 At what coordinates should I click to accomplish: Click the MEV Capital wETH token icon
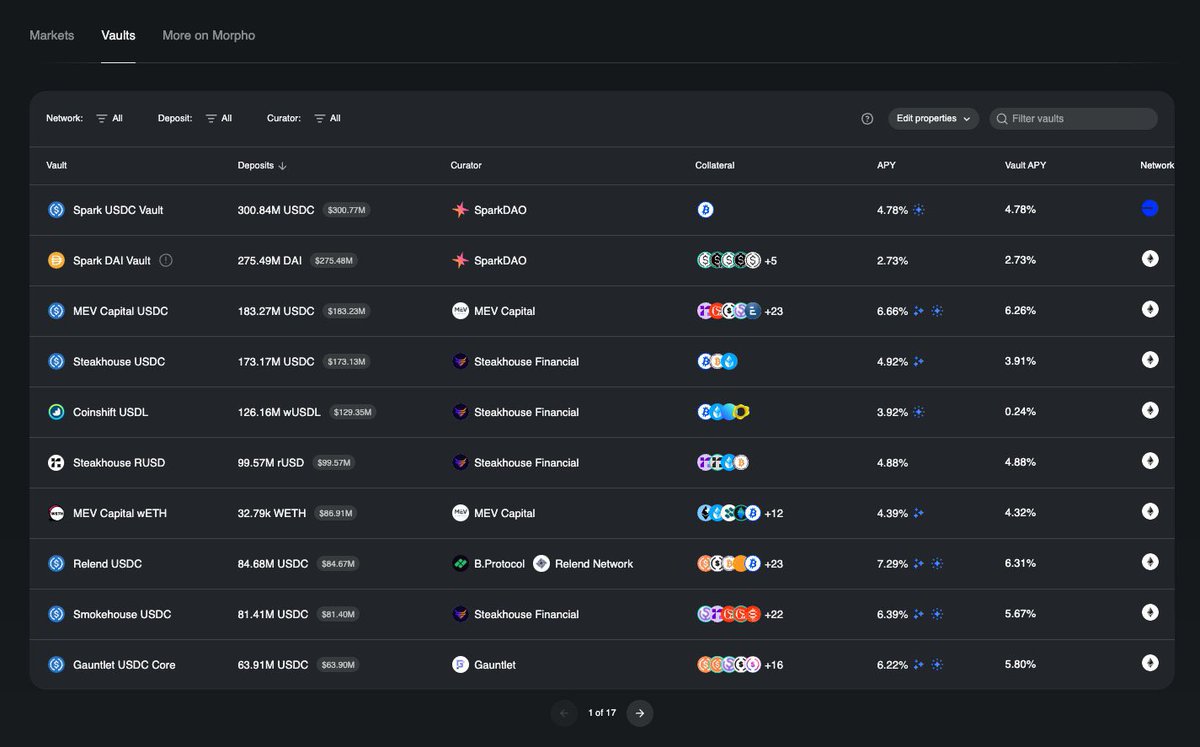coord(56,513)
